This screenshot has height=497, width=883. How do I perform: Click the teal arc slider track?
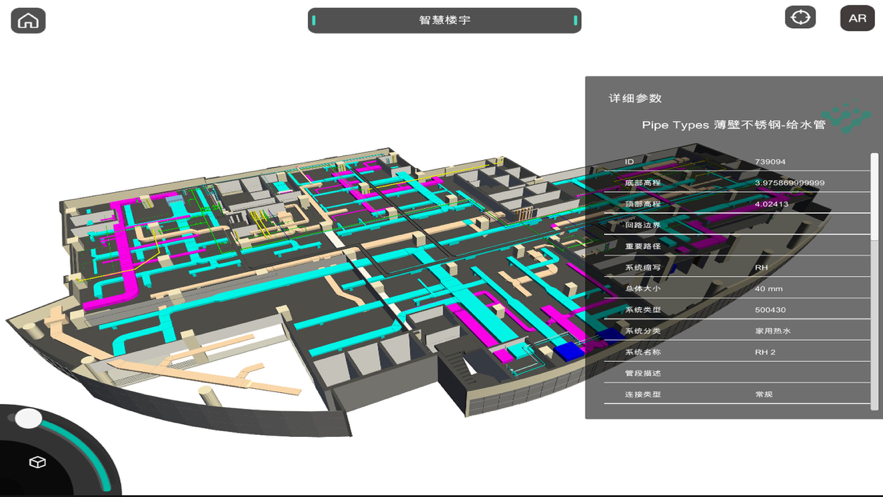point(93,452)
